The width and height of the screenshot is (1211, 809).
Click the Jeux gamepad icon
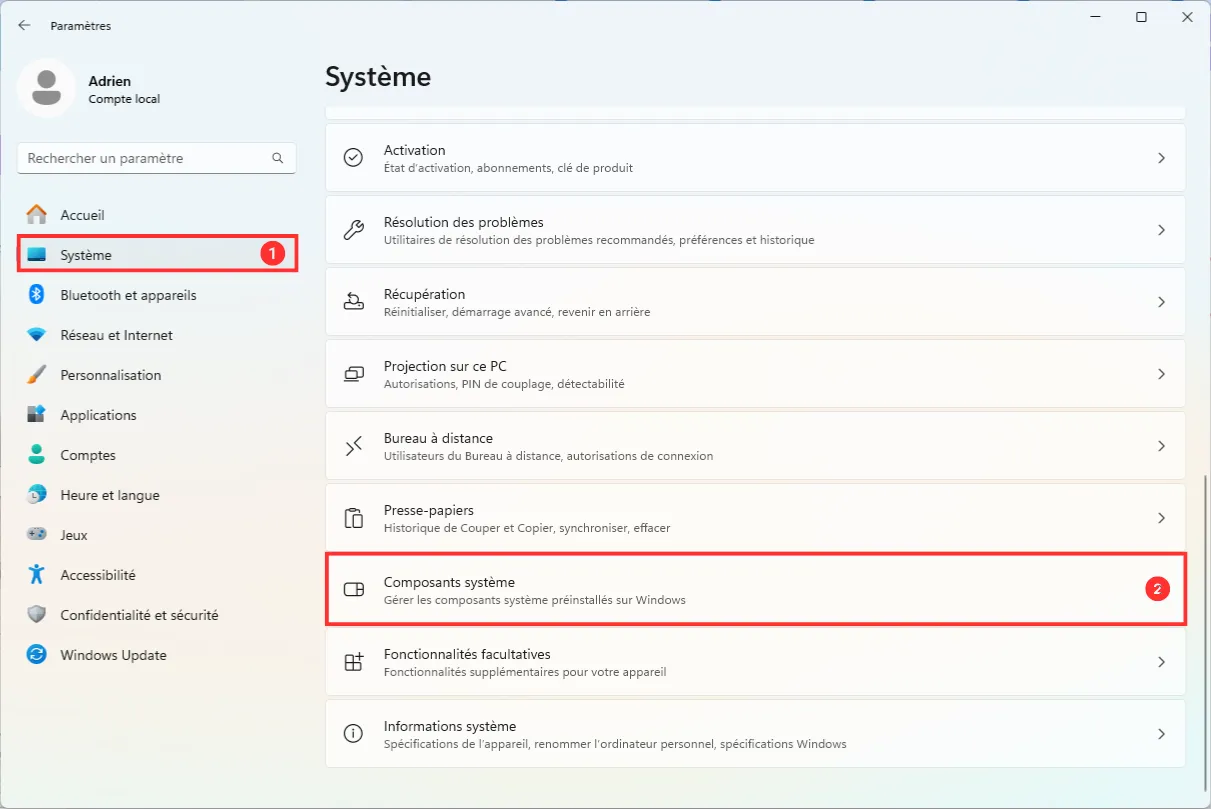tap(37, 535)
